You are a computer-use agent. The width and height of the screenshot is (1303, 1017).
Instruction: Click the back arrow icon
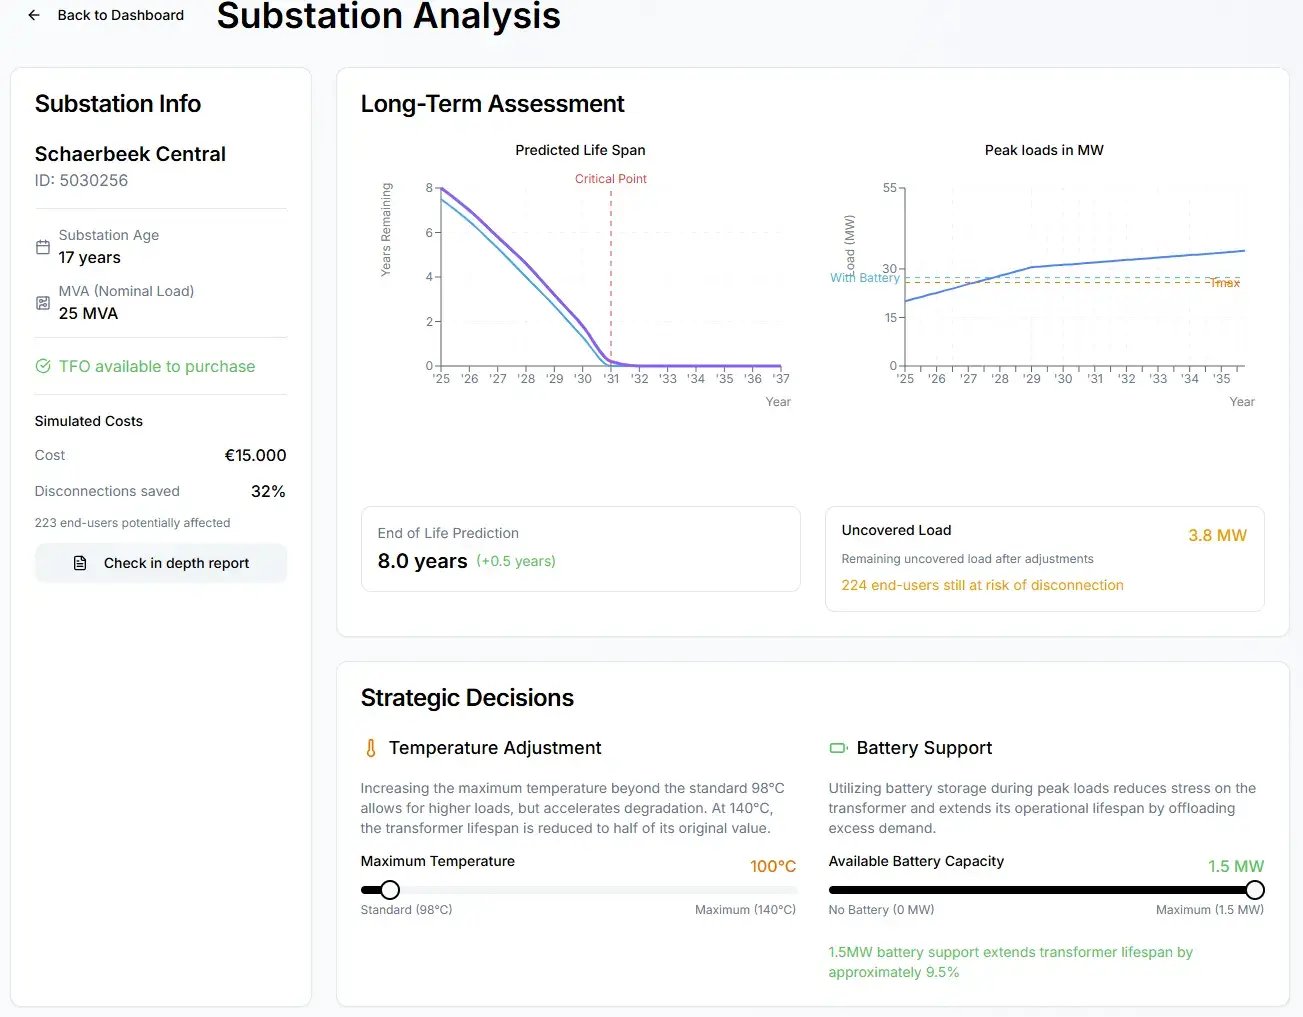(34, 15)
